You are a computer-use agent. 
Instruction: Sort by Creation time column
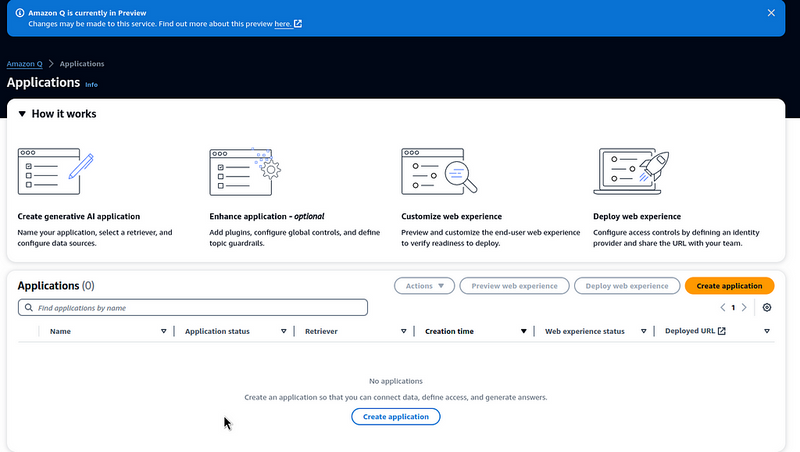[523, 331]
